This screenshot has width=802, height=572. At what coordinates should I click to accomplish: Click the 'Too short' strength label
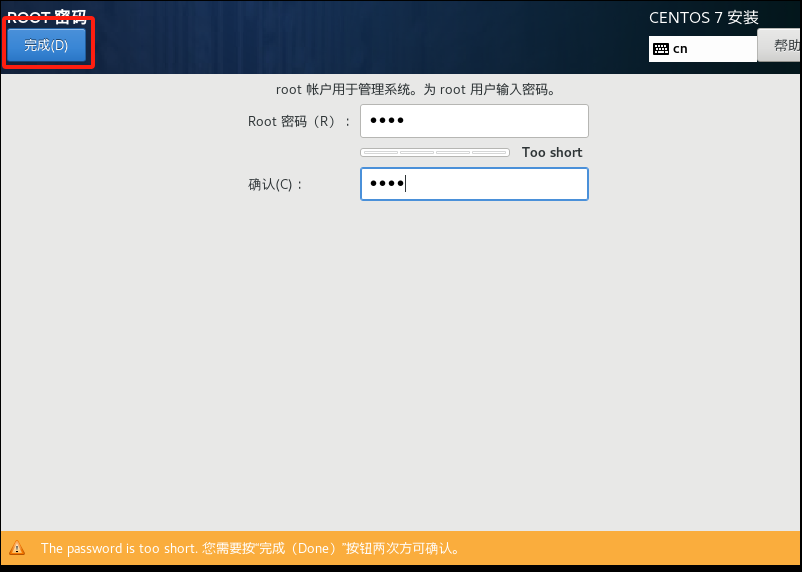(x=552, y=153)
